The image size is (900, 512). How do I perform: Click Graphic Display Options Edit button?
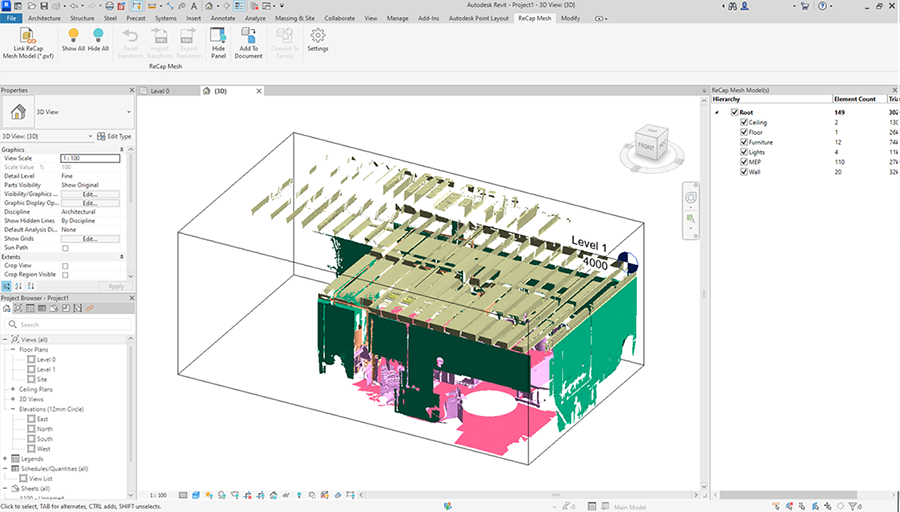click(90, 203)
